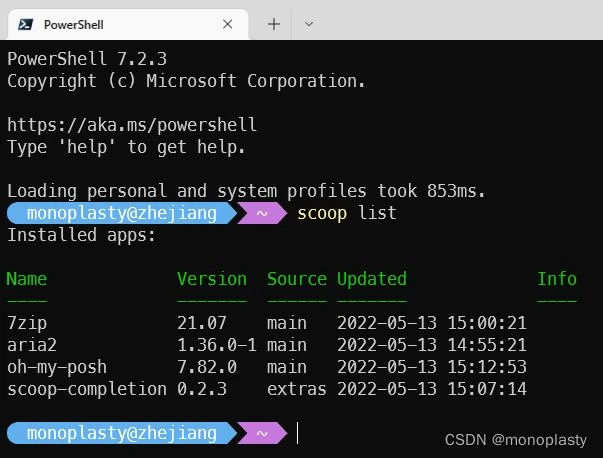Click the PowerShell icon on the tab
The image size is (603, 458).
coord(24,24)
